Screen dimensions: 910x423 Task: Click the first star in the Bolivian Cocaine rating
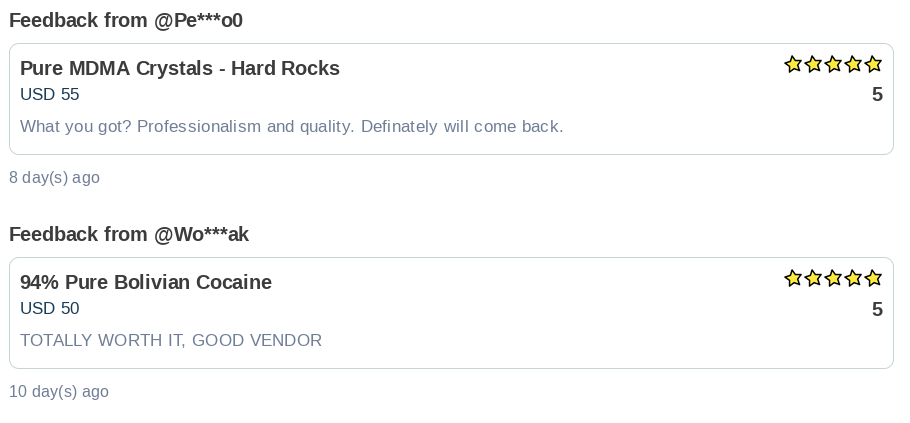tap(793, 278)
